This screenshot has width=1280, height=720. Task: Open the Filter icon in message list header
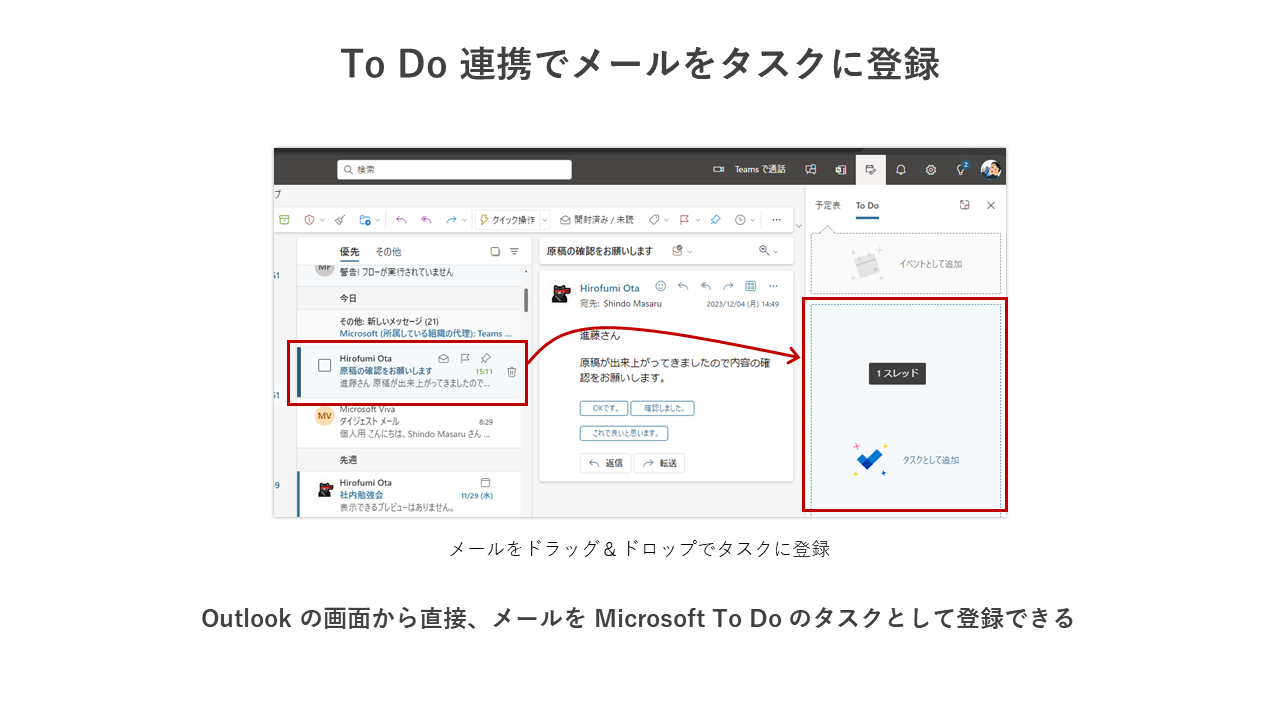point(514,252)
